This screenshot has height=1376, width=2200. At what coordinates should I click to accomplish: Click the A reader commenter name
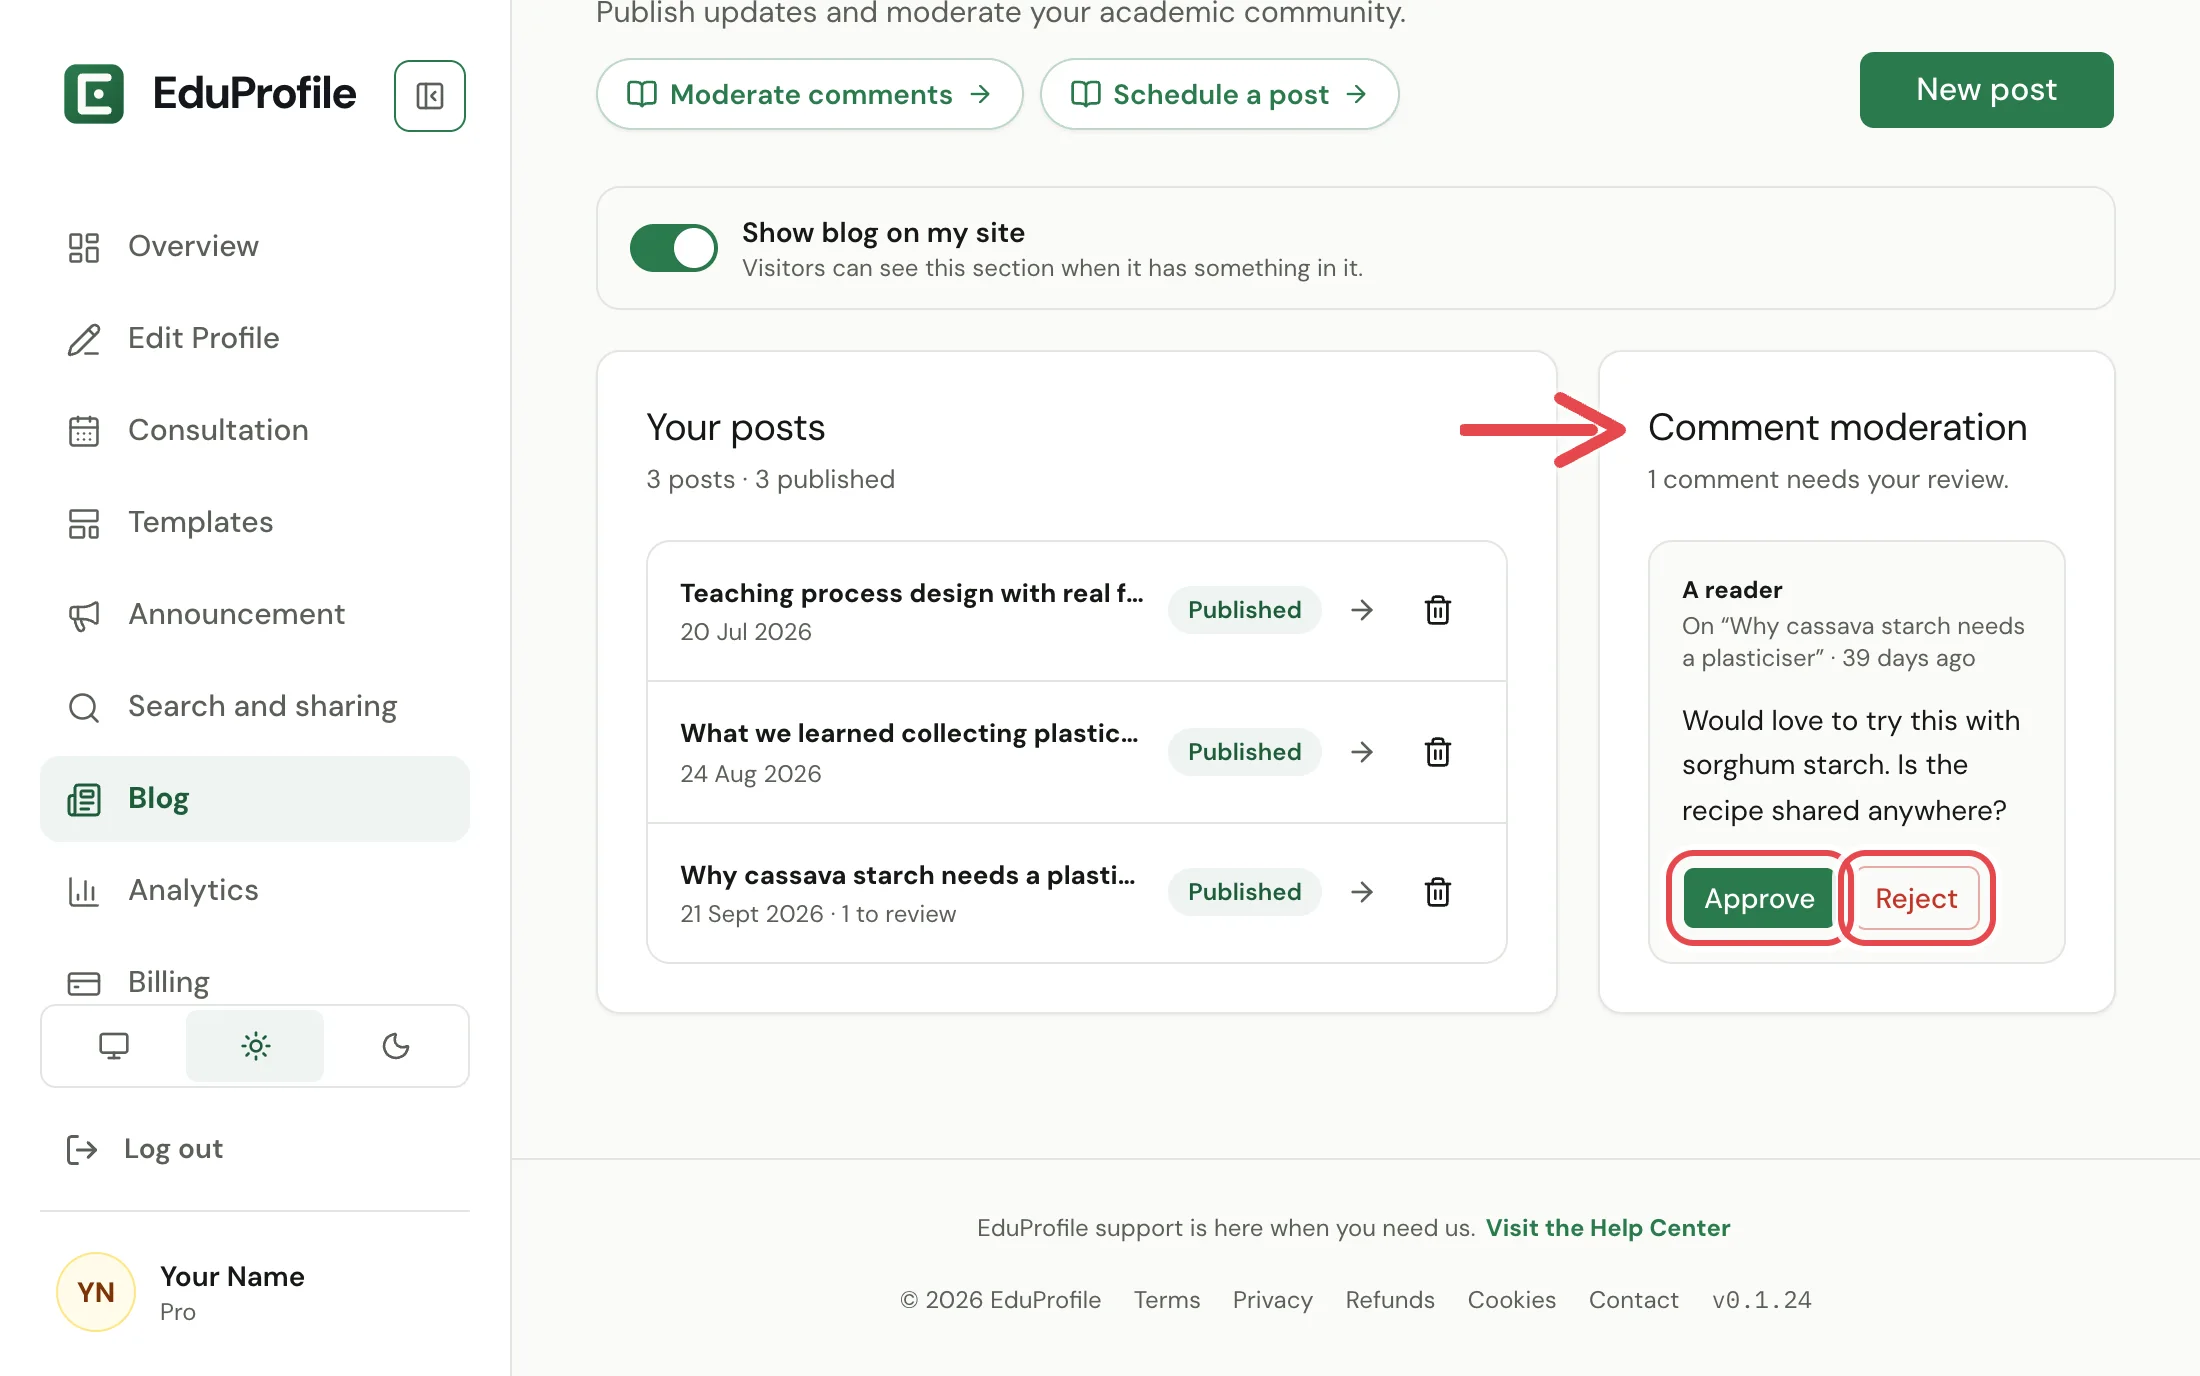pos(1732,590)
